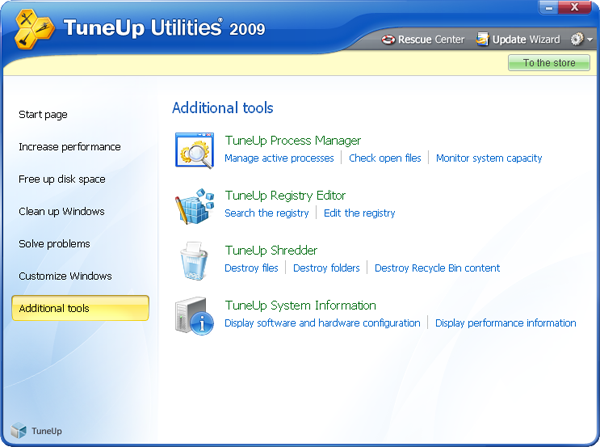Click the TuneUp Process Manager magnifier icon
The image size is (600, 447).
(194, 150)
